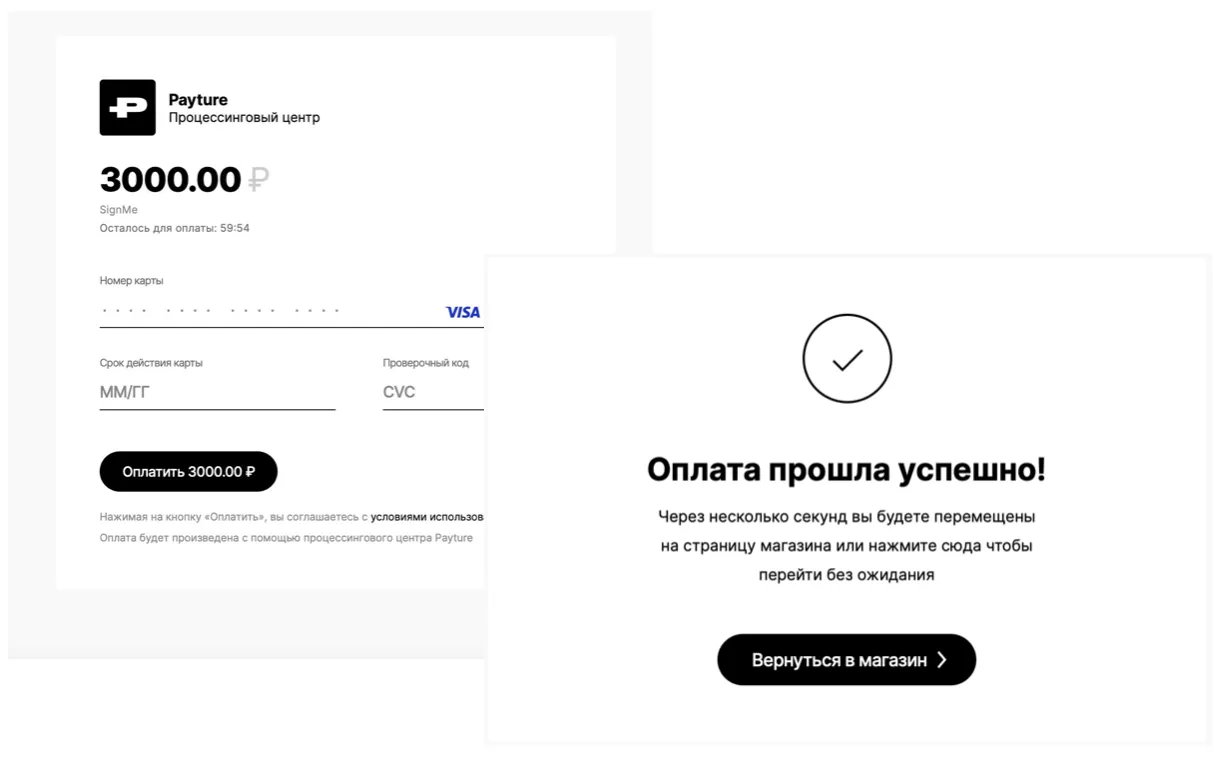Click the grey ruble sign beside the amount
Screen dimensions: 1226x760
(258, 180)
